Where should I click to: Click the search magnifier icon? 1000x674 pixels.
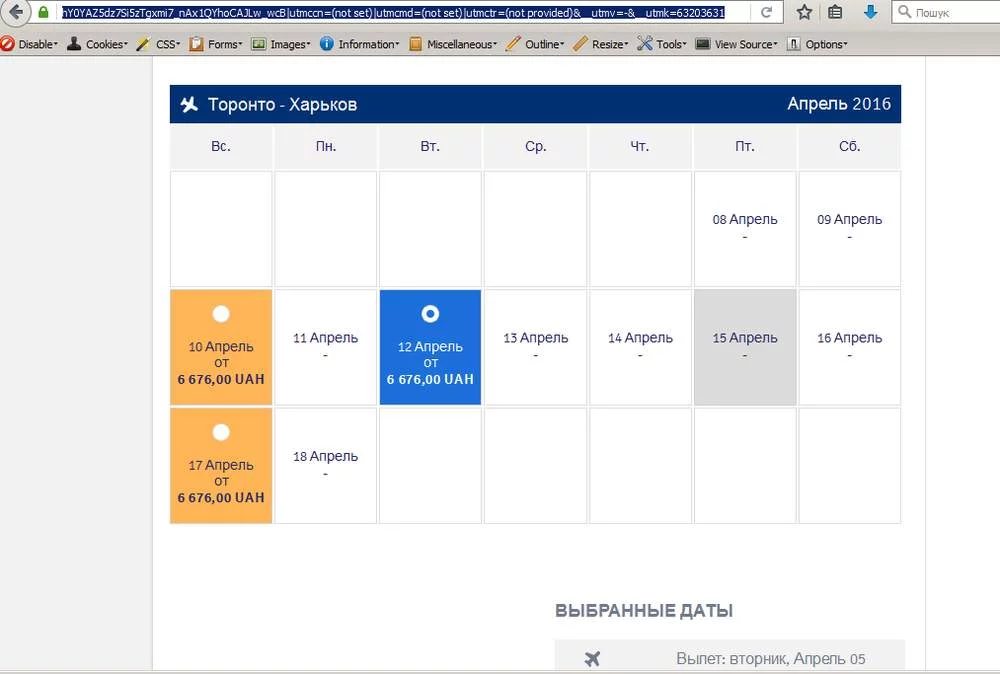point(904,11)
